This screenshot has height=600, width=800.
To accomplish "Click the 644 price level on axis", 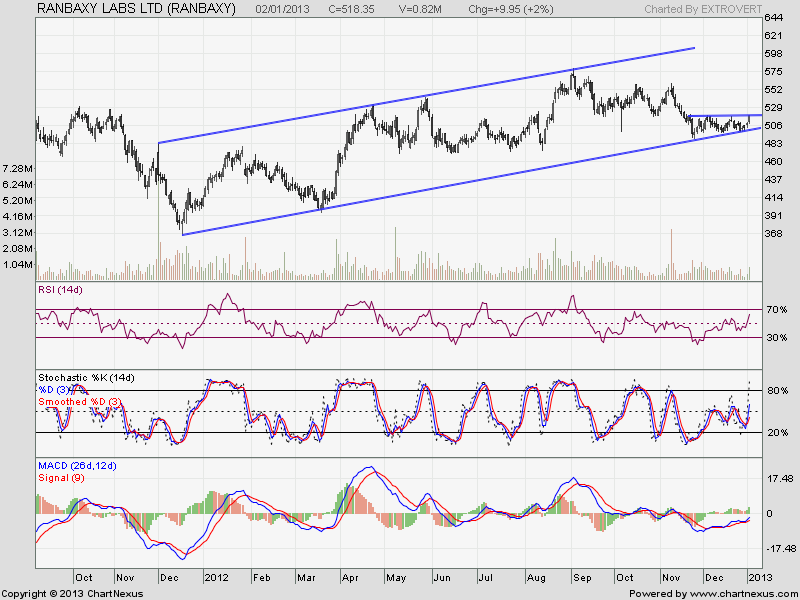I will pos(773,19).
